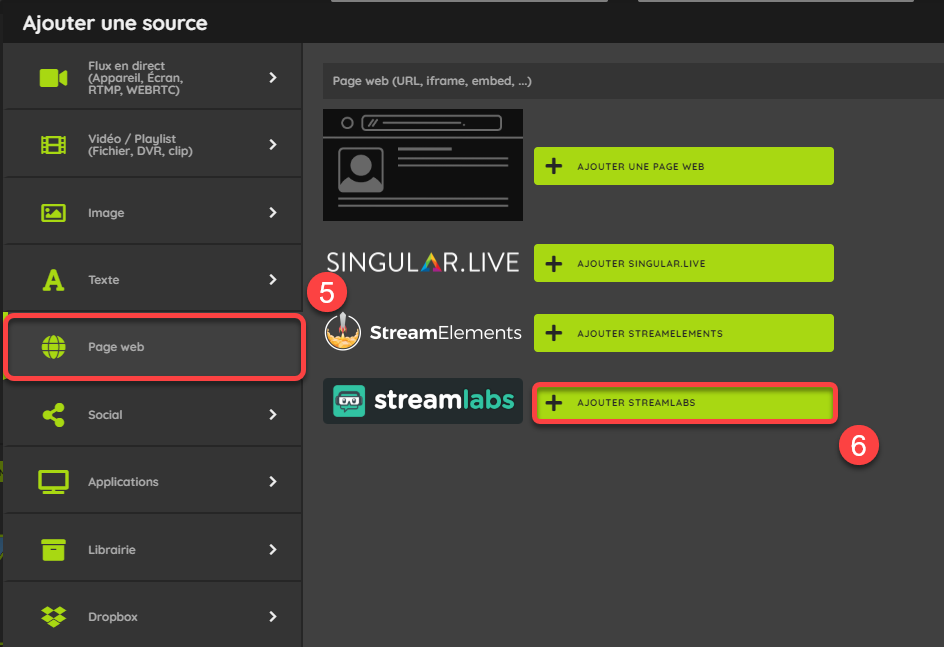Viewport: 944px width, 647px height.
Task: Click the Dropbox logo icon
Action: pyautogui.click(x=54, y=616)
